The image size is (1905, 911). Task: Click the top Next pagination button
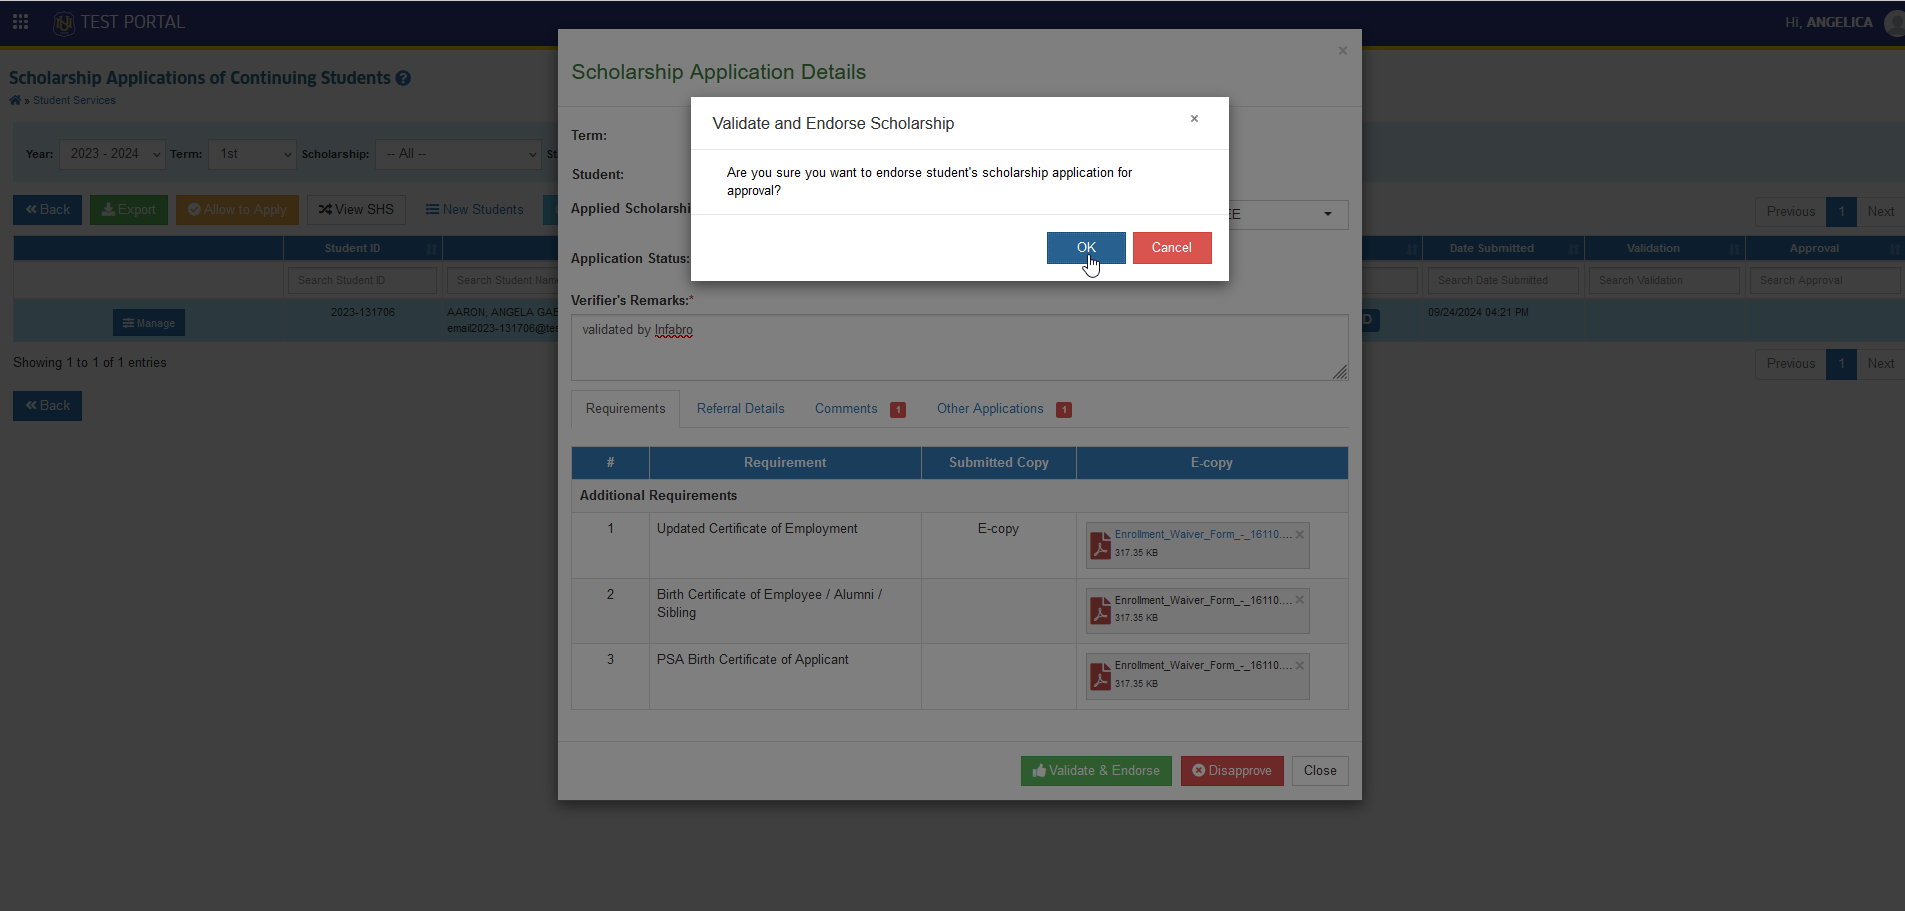[x=1880, y=212]
